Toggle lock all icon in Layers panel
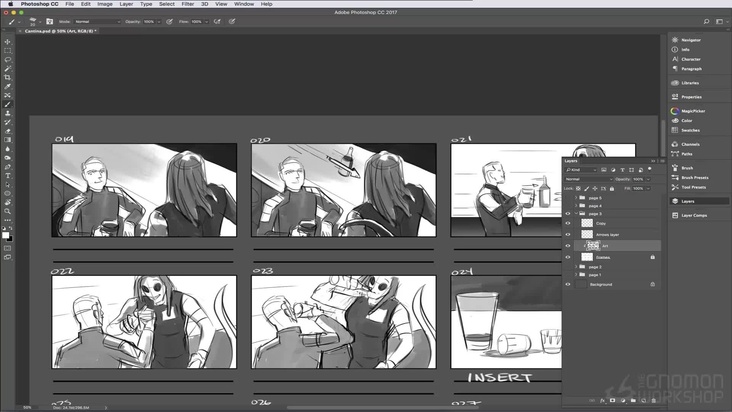The height and width of the screenshot is (412, 732). 612,189
